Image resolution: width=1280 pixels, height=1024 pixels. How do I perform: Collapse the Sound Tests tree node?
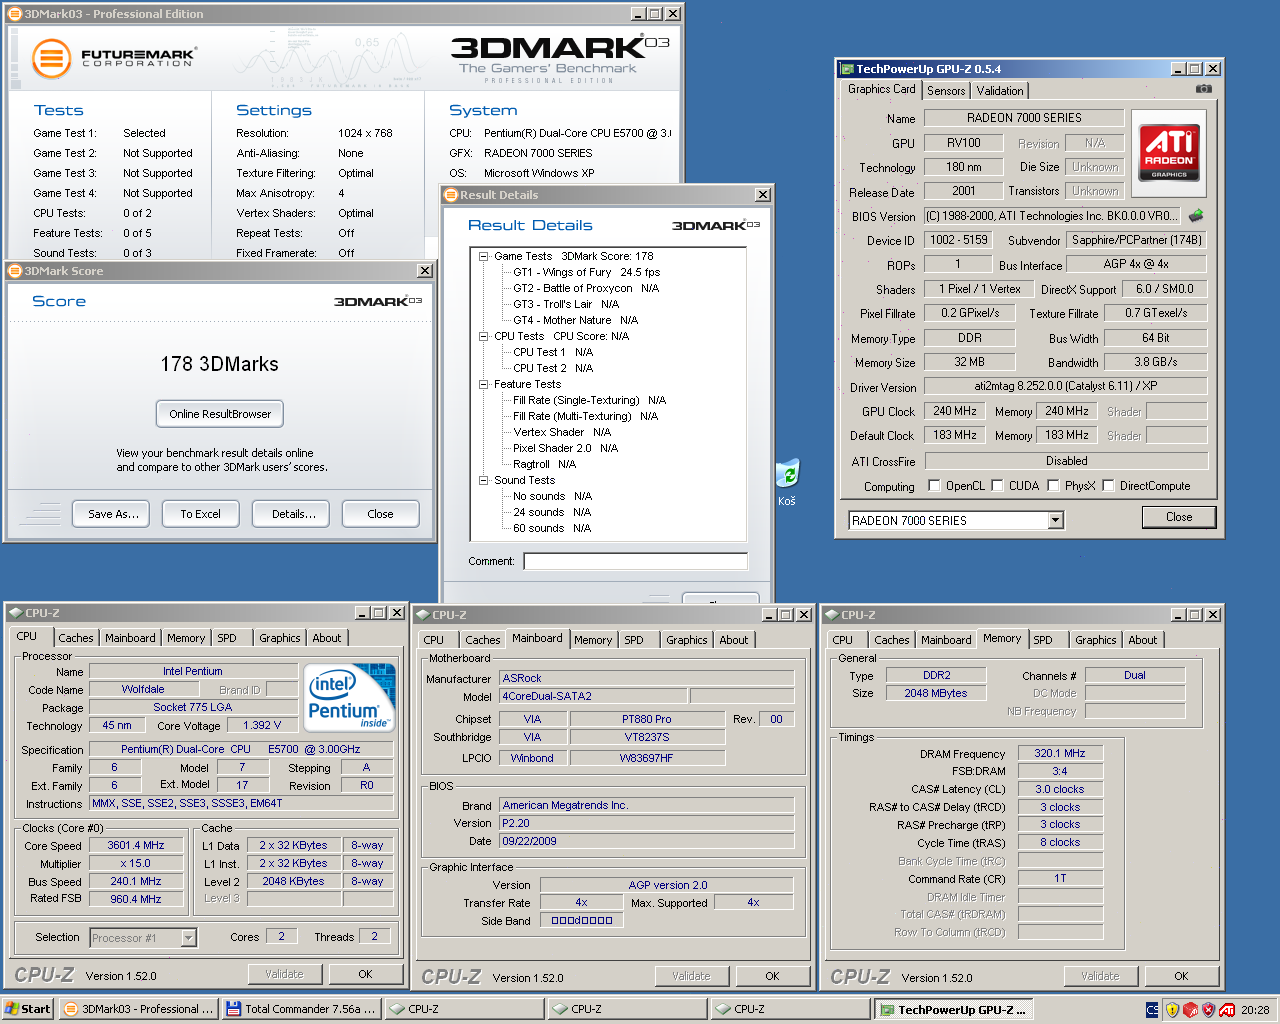[483, 480]
